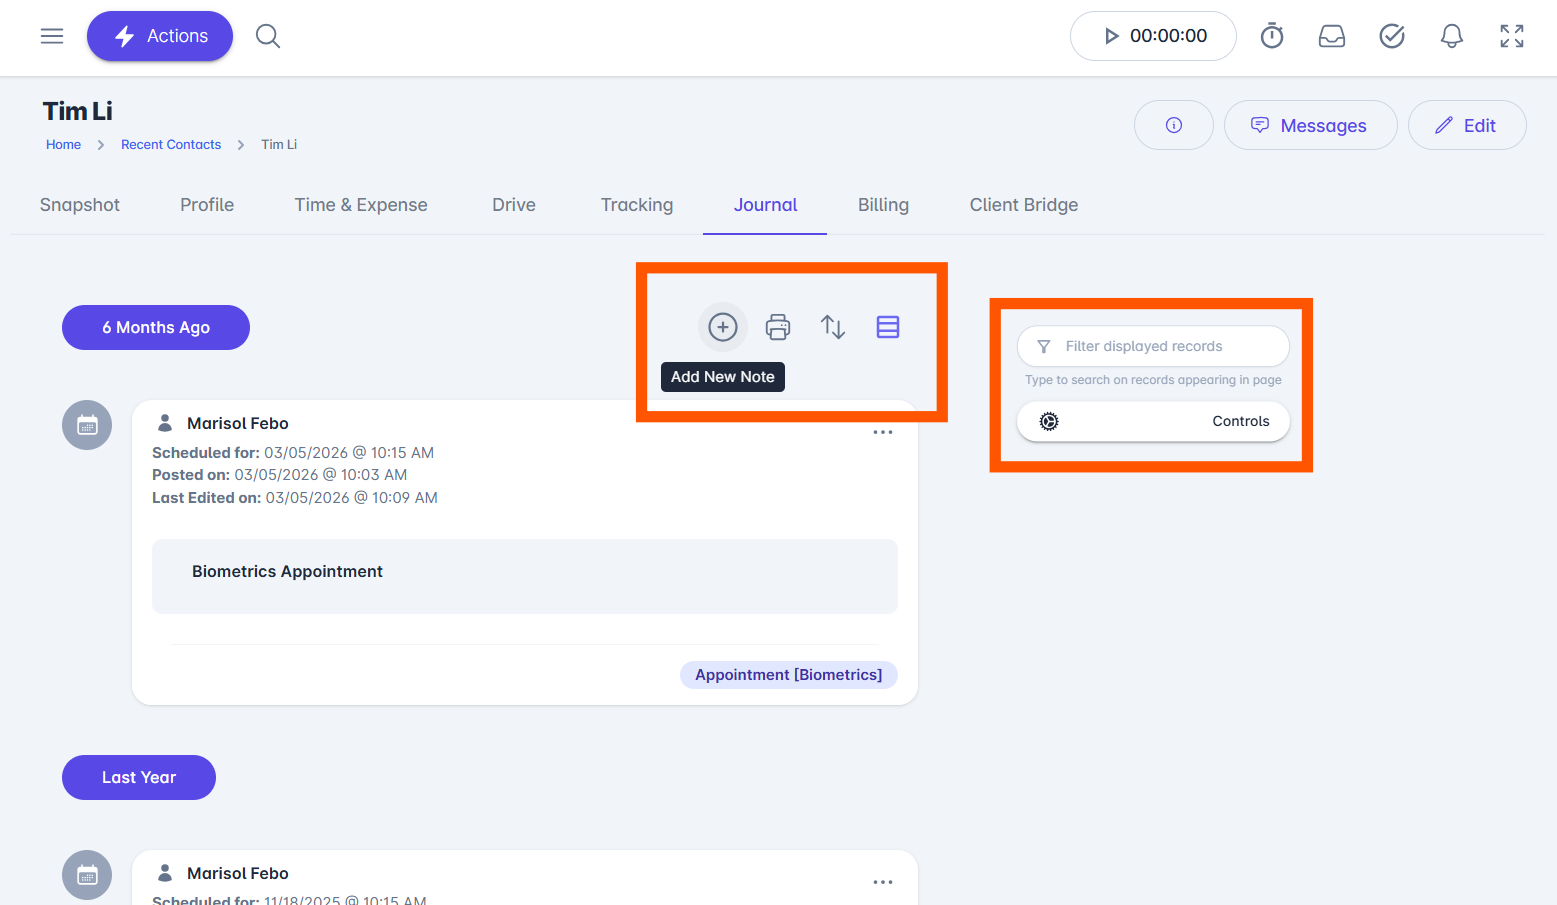Click the info icon button

[x=1174, y=125]
